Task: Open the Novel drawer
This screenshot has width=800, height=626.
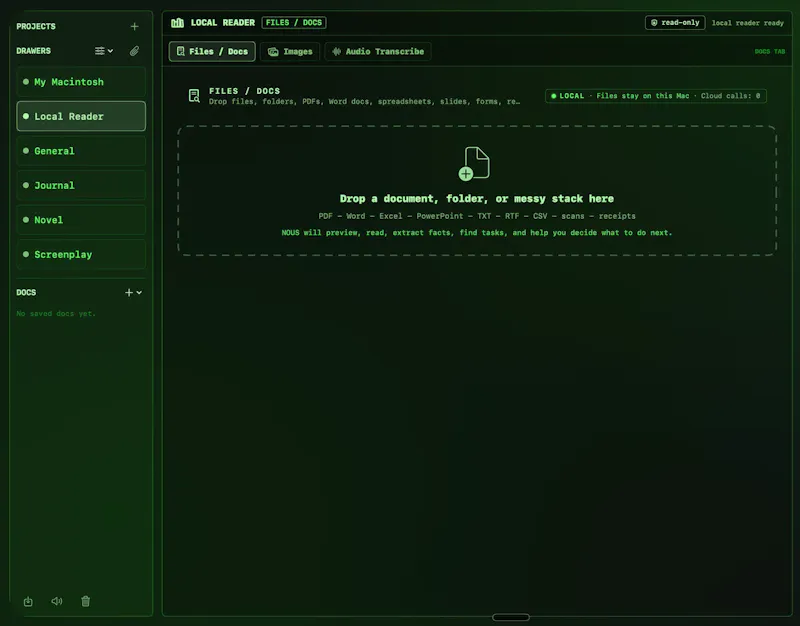Action: pyautogui.click(x=81, y=220)
